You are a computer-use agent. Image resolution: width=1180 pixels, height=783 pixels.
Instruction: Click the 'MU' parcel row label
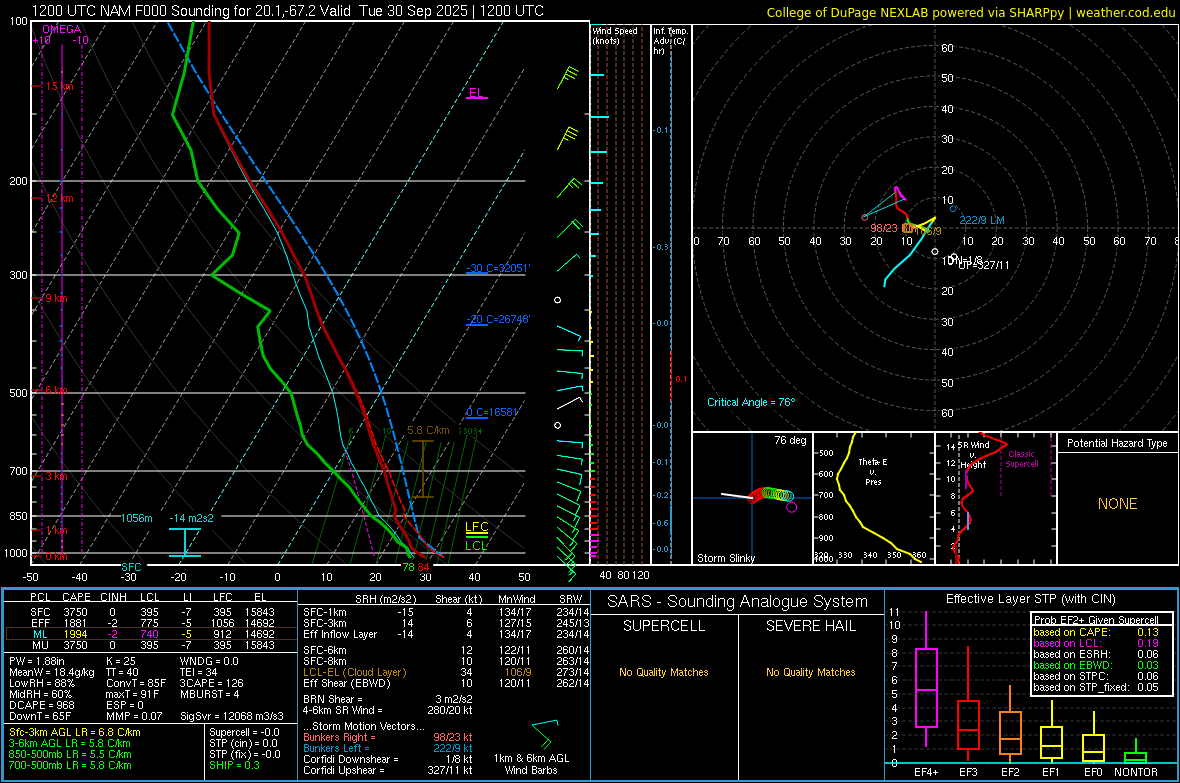[x=40, y=645]
